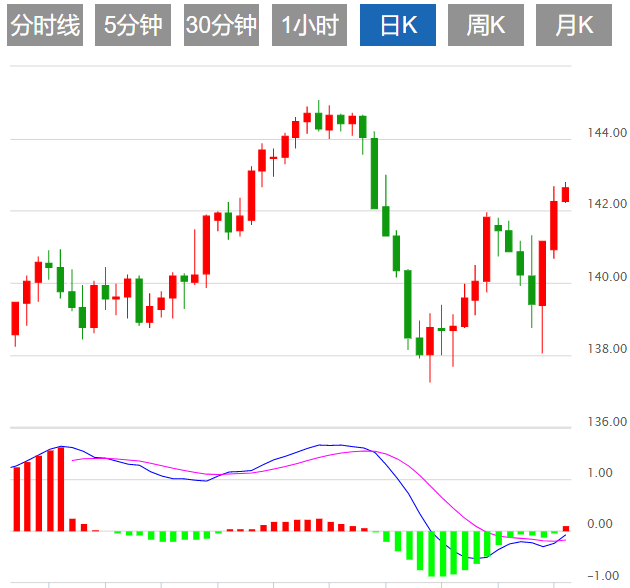Select the 30分钟 interval tab
Screen dimensions: 630x588
click(x=221, y=25)
